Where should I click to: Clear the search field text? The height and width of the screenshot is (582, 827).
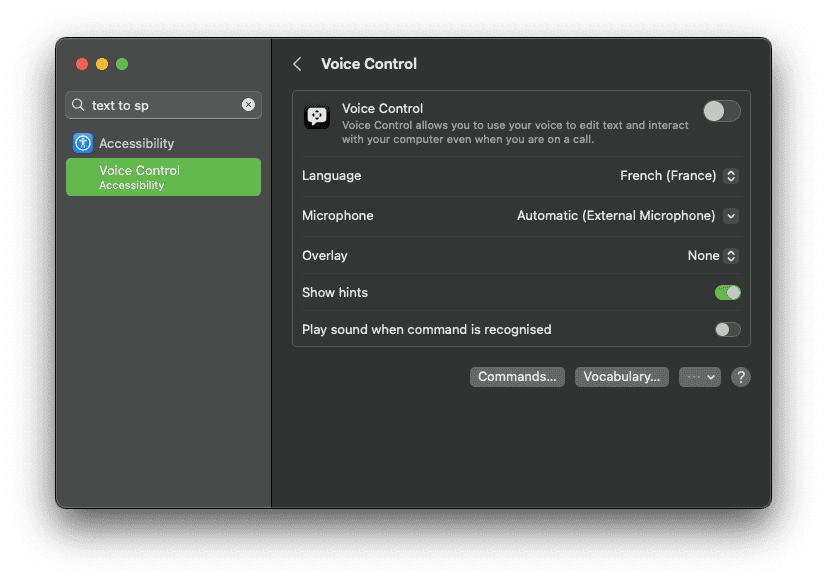(x=248, y=105)
